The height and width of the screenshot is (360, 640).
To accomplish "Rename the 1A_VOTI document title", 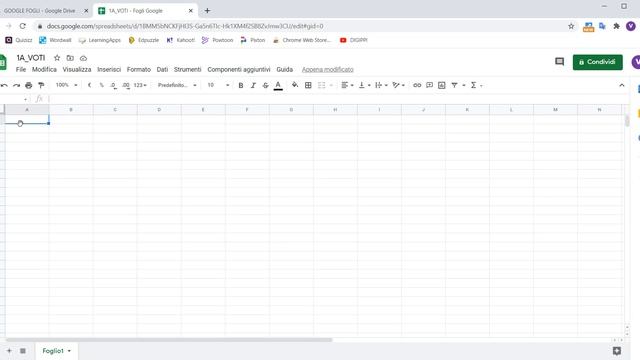I will [x=31, y=58].
